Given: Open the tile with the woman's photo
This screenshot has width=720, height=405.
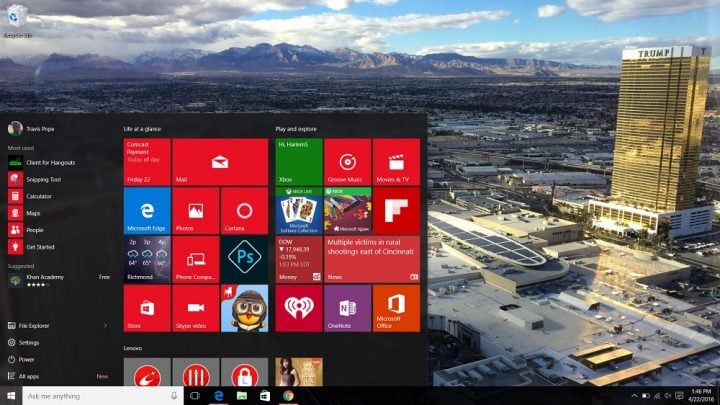Looking at the screenshot, I should pos(298,372).
